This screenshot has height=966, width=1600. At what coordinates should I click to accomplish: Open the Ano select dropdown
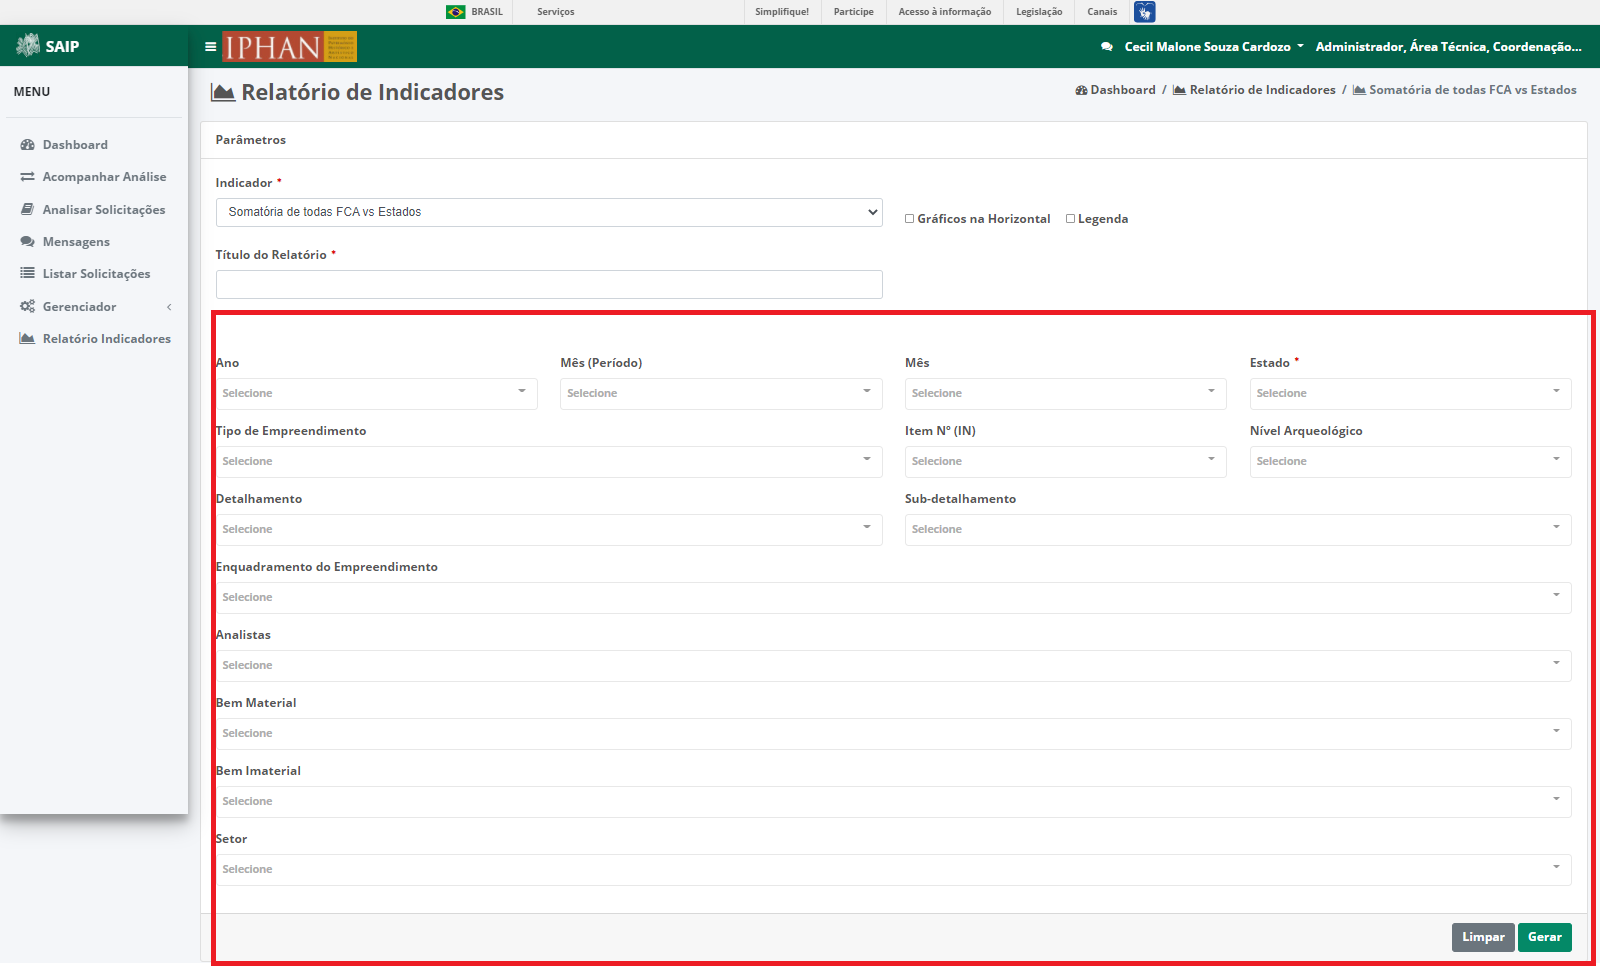(x=377, y=394)
